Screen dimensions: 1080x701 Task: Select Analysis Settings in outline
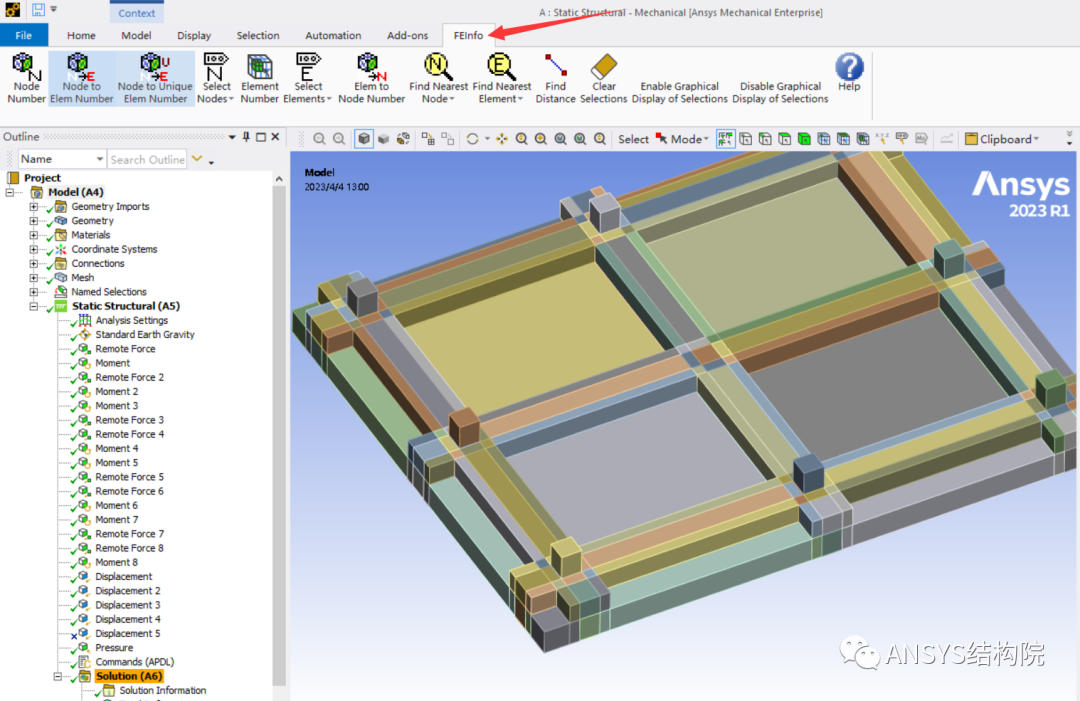132,320
